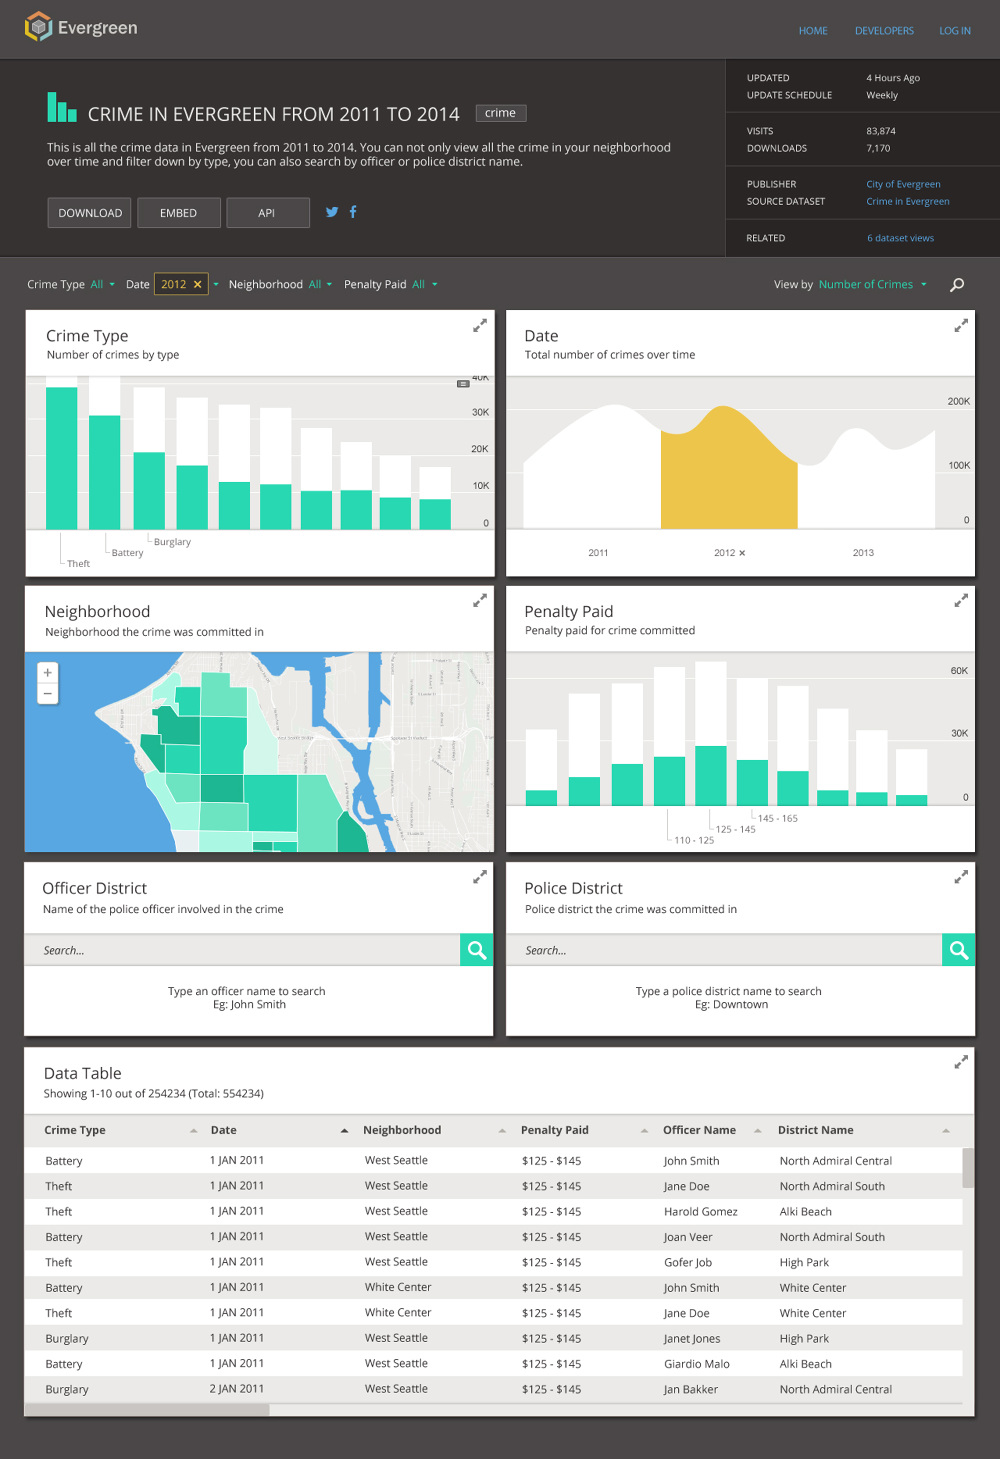Zoom in on the Neighborhood map
1000x1459 pixels.
[47, 672]
